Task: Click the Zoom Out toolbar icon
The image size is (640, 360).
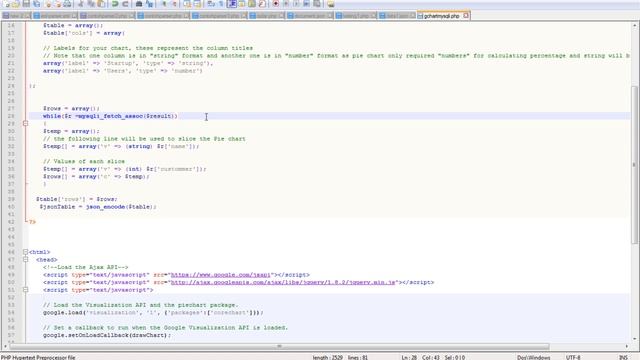Action: point(173,4)
